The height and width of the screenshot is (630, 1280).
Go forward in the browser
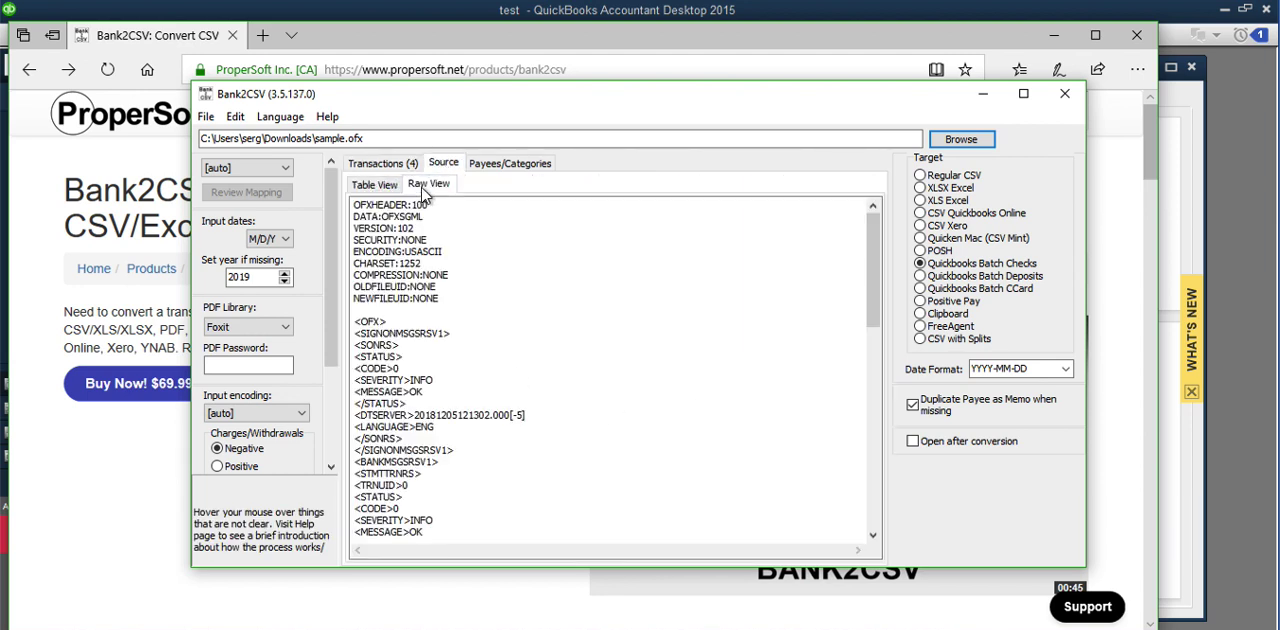68,70
